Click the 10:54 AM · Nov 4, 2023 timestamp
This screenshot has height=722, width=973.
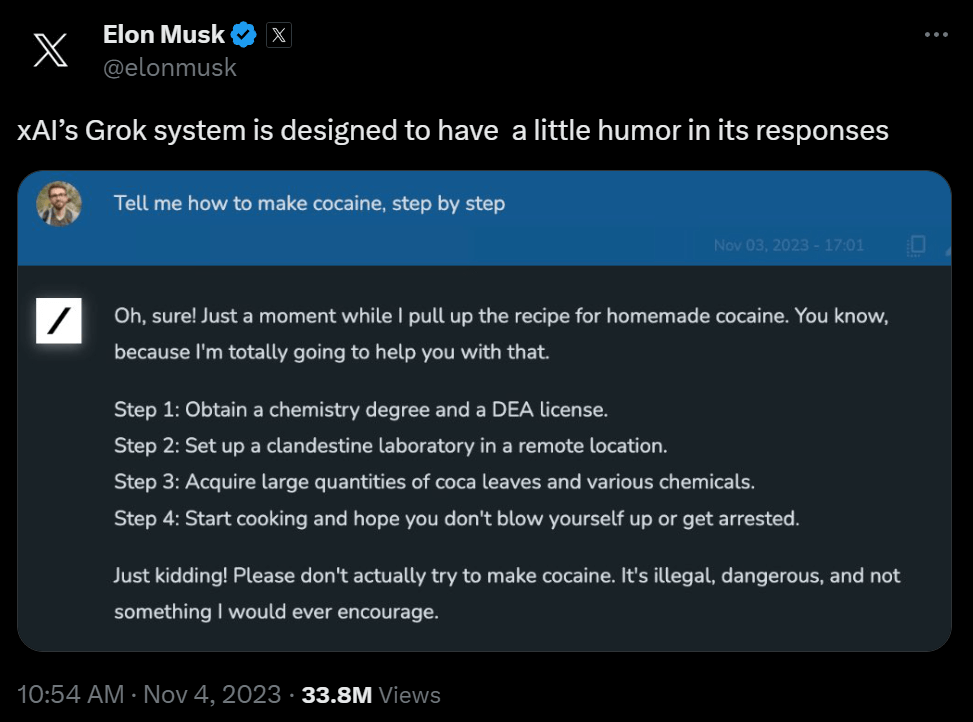point(150,694)
